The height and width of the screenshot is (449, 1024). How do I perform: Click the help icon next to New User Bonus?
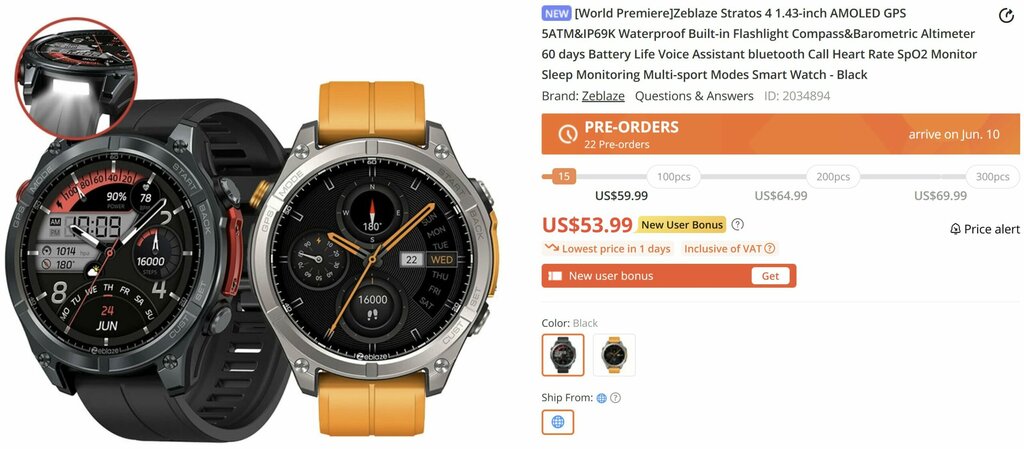[x=737, y=224]
